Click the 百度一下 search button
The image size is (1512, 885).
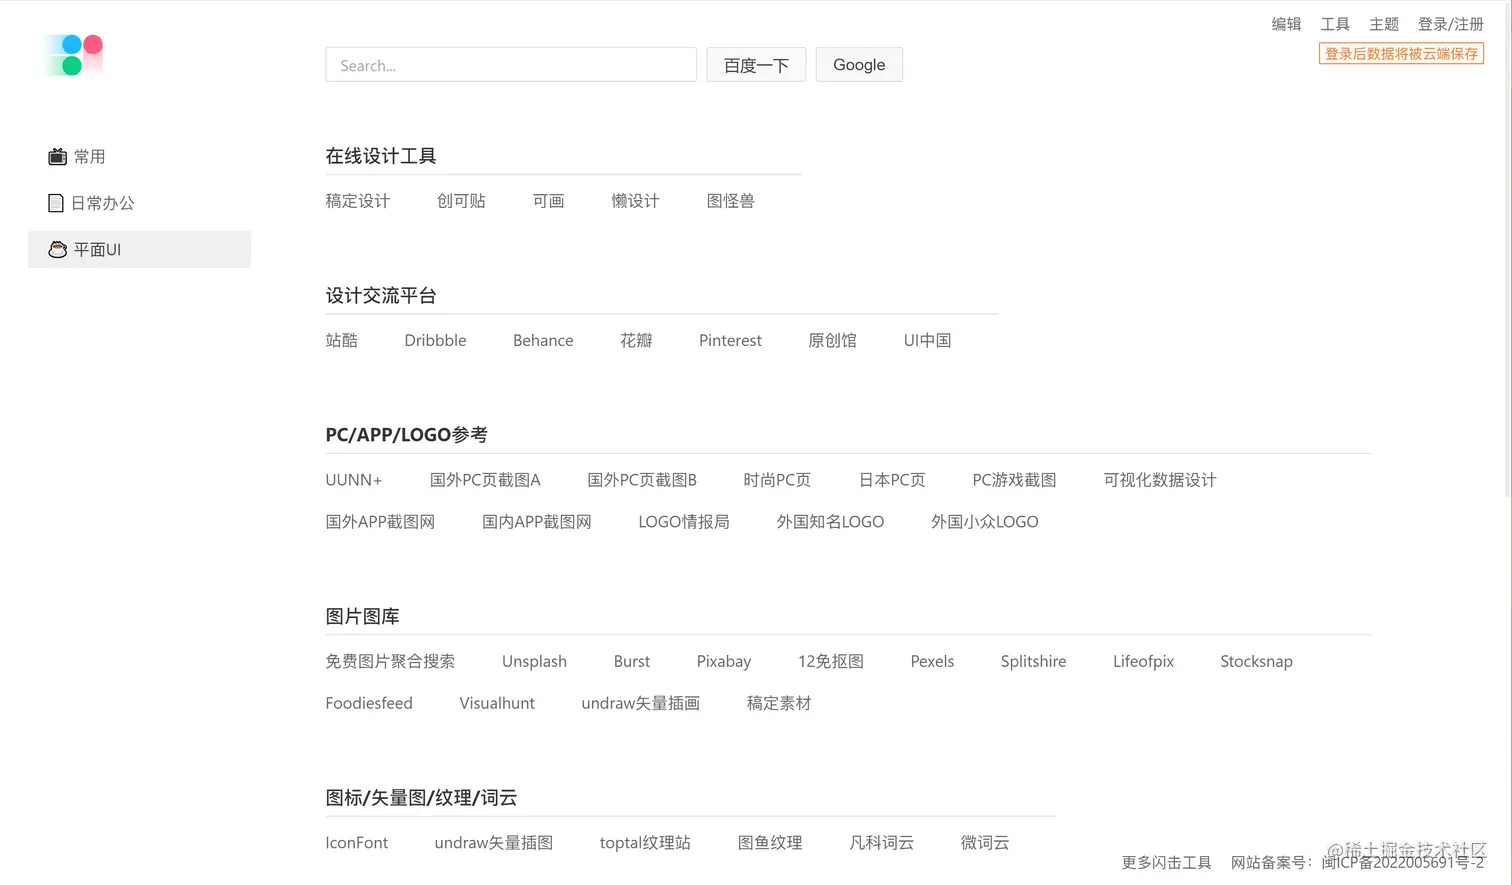(x=756, y=65)
